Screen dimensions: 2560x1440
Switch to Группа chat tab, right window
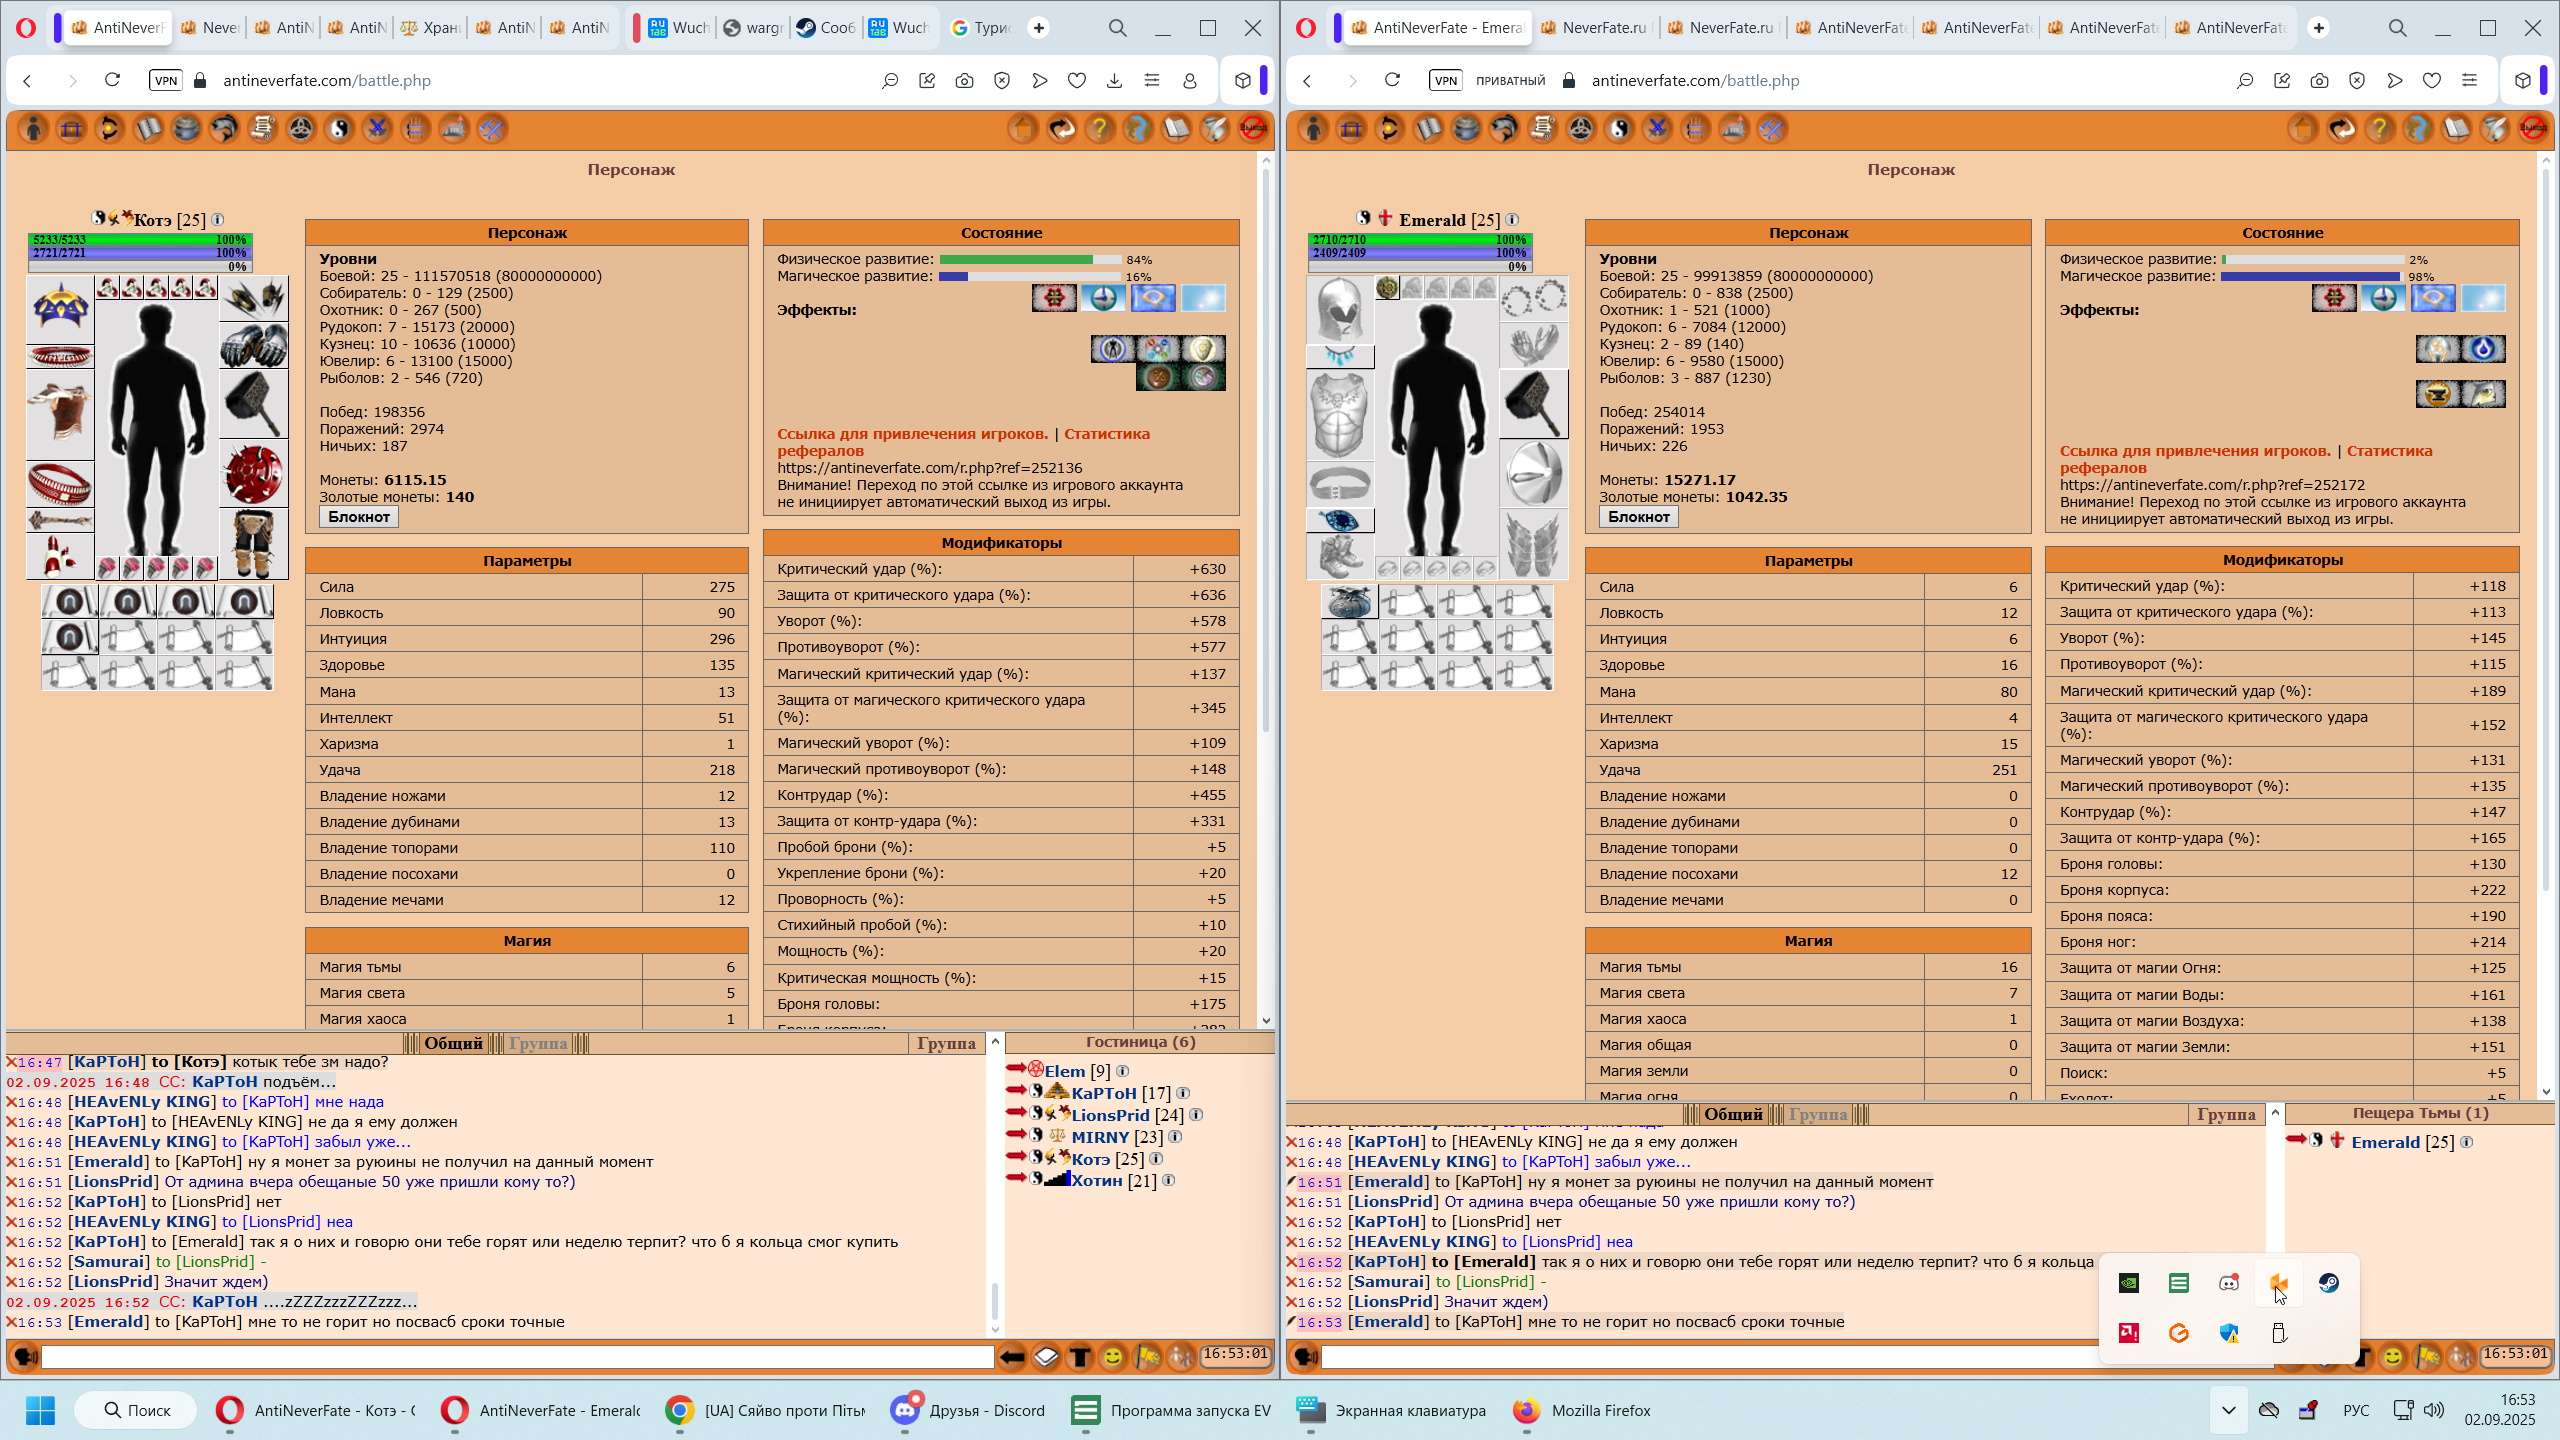coord(1817,1114)
